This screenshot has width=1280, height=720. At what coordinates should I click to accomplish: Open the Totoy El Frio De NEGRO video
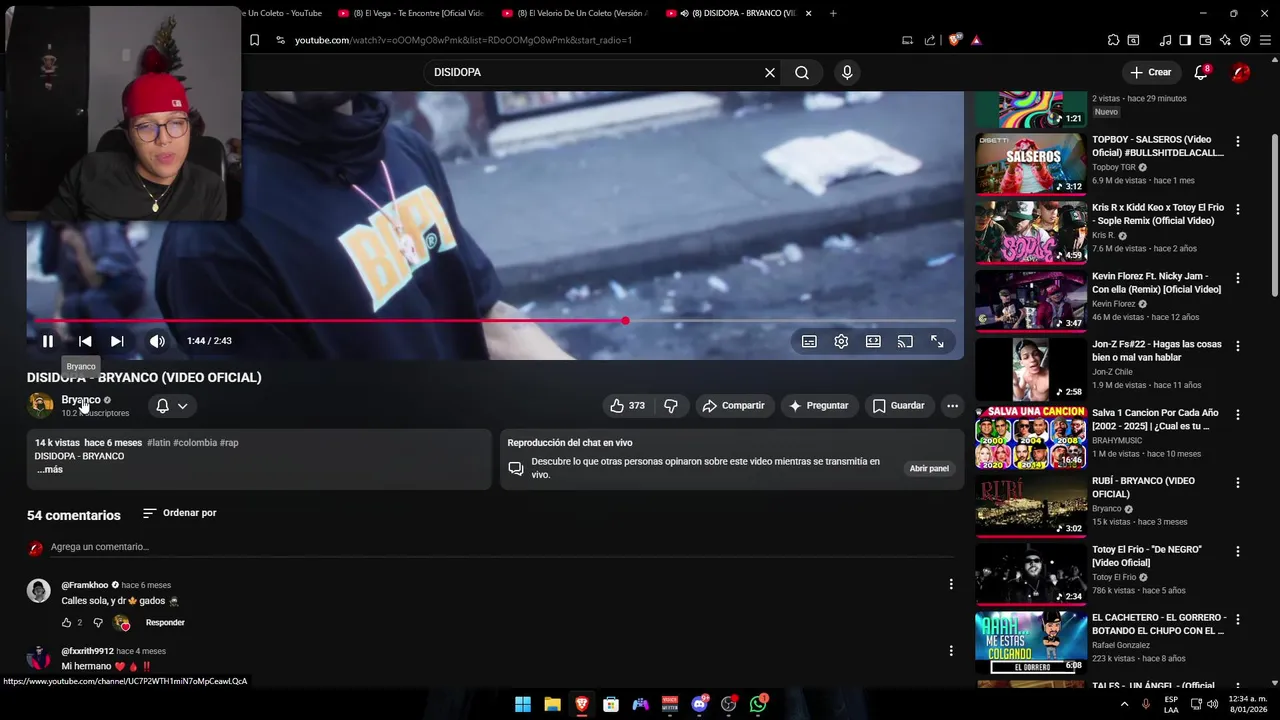point(1031,574)
